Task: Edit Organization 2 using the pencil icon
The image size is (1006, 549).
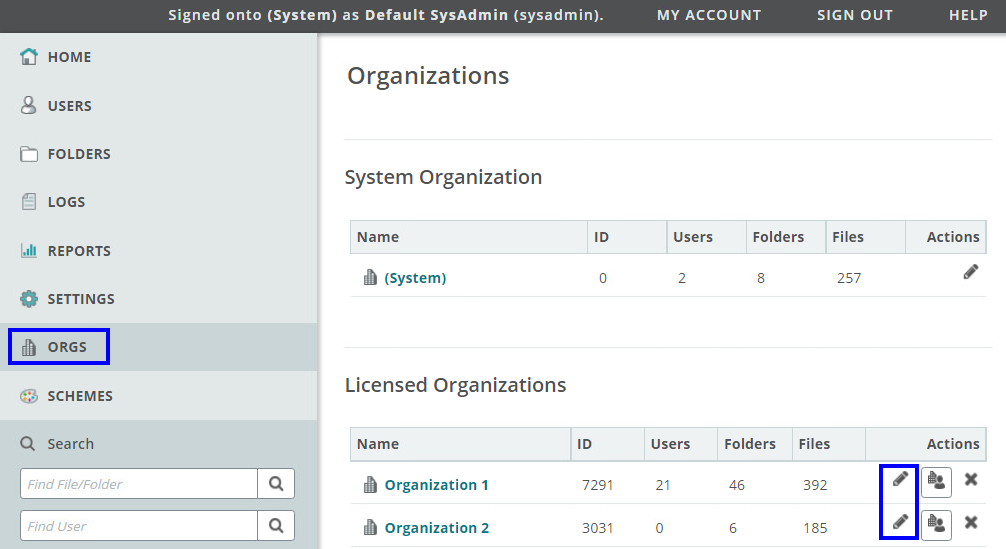Action: click(900, 522)
